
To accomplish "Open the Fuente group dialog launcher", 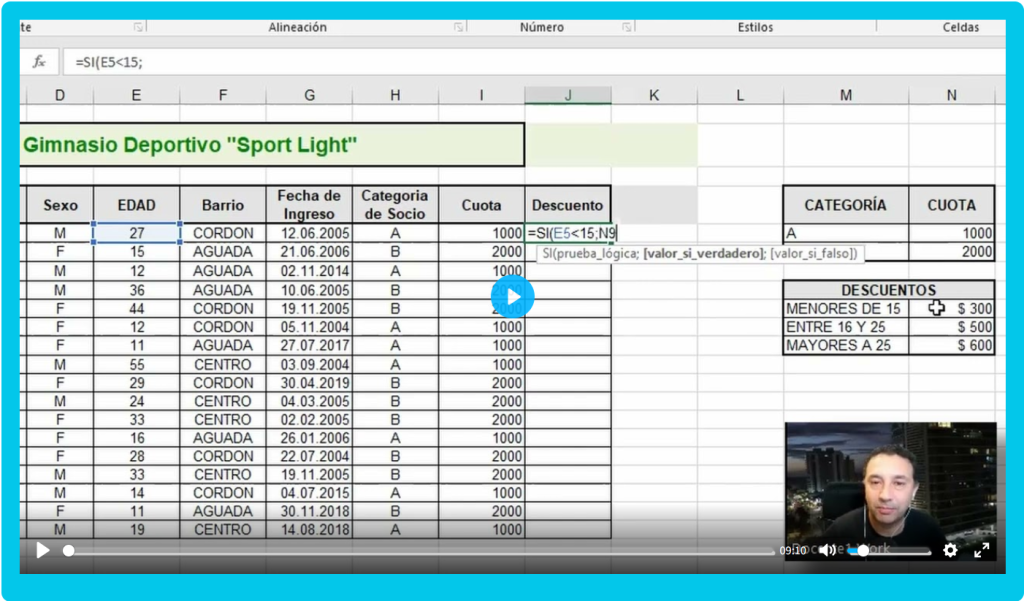I will (138, 28).
